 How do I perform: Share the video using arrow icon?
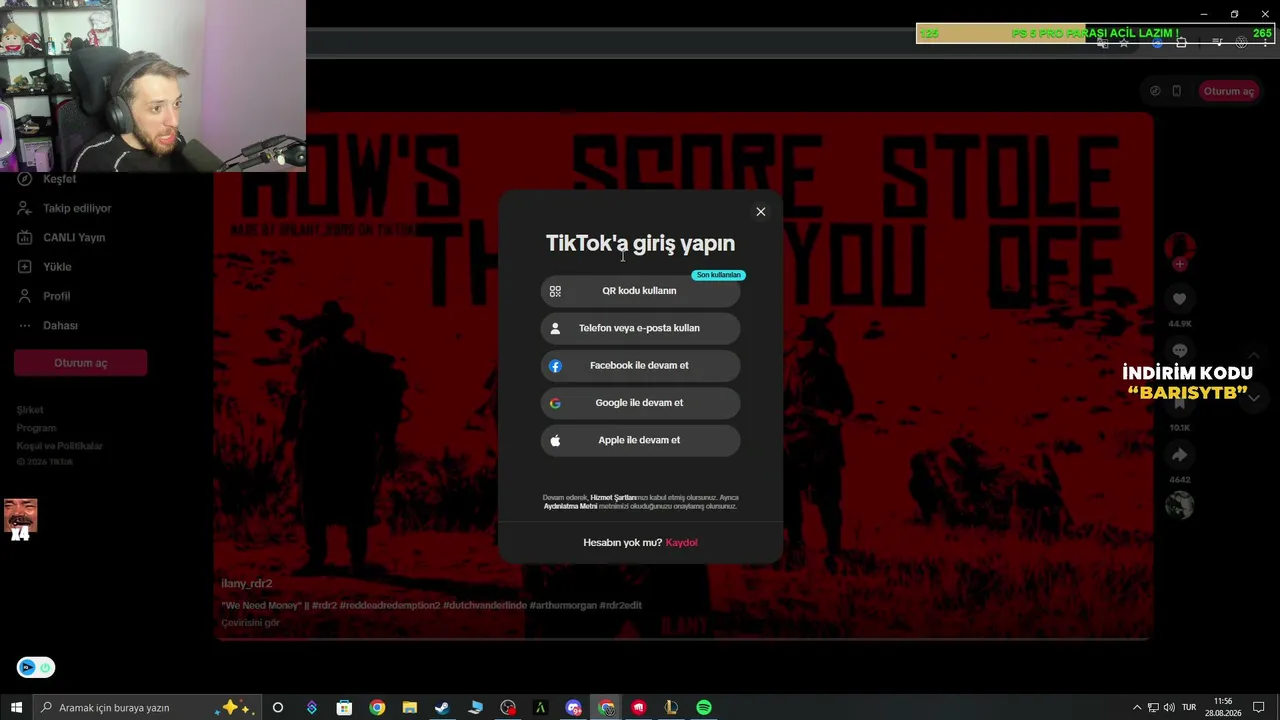[1180, 455]
